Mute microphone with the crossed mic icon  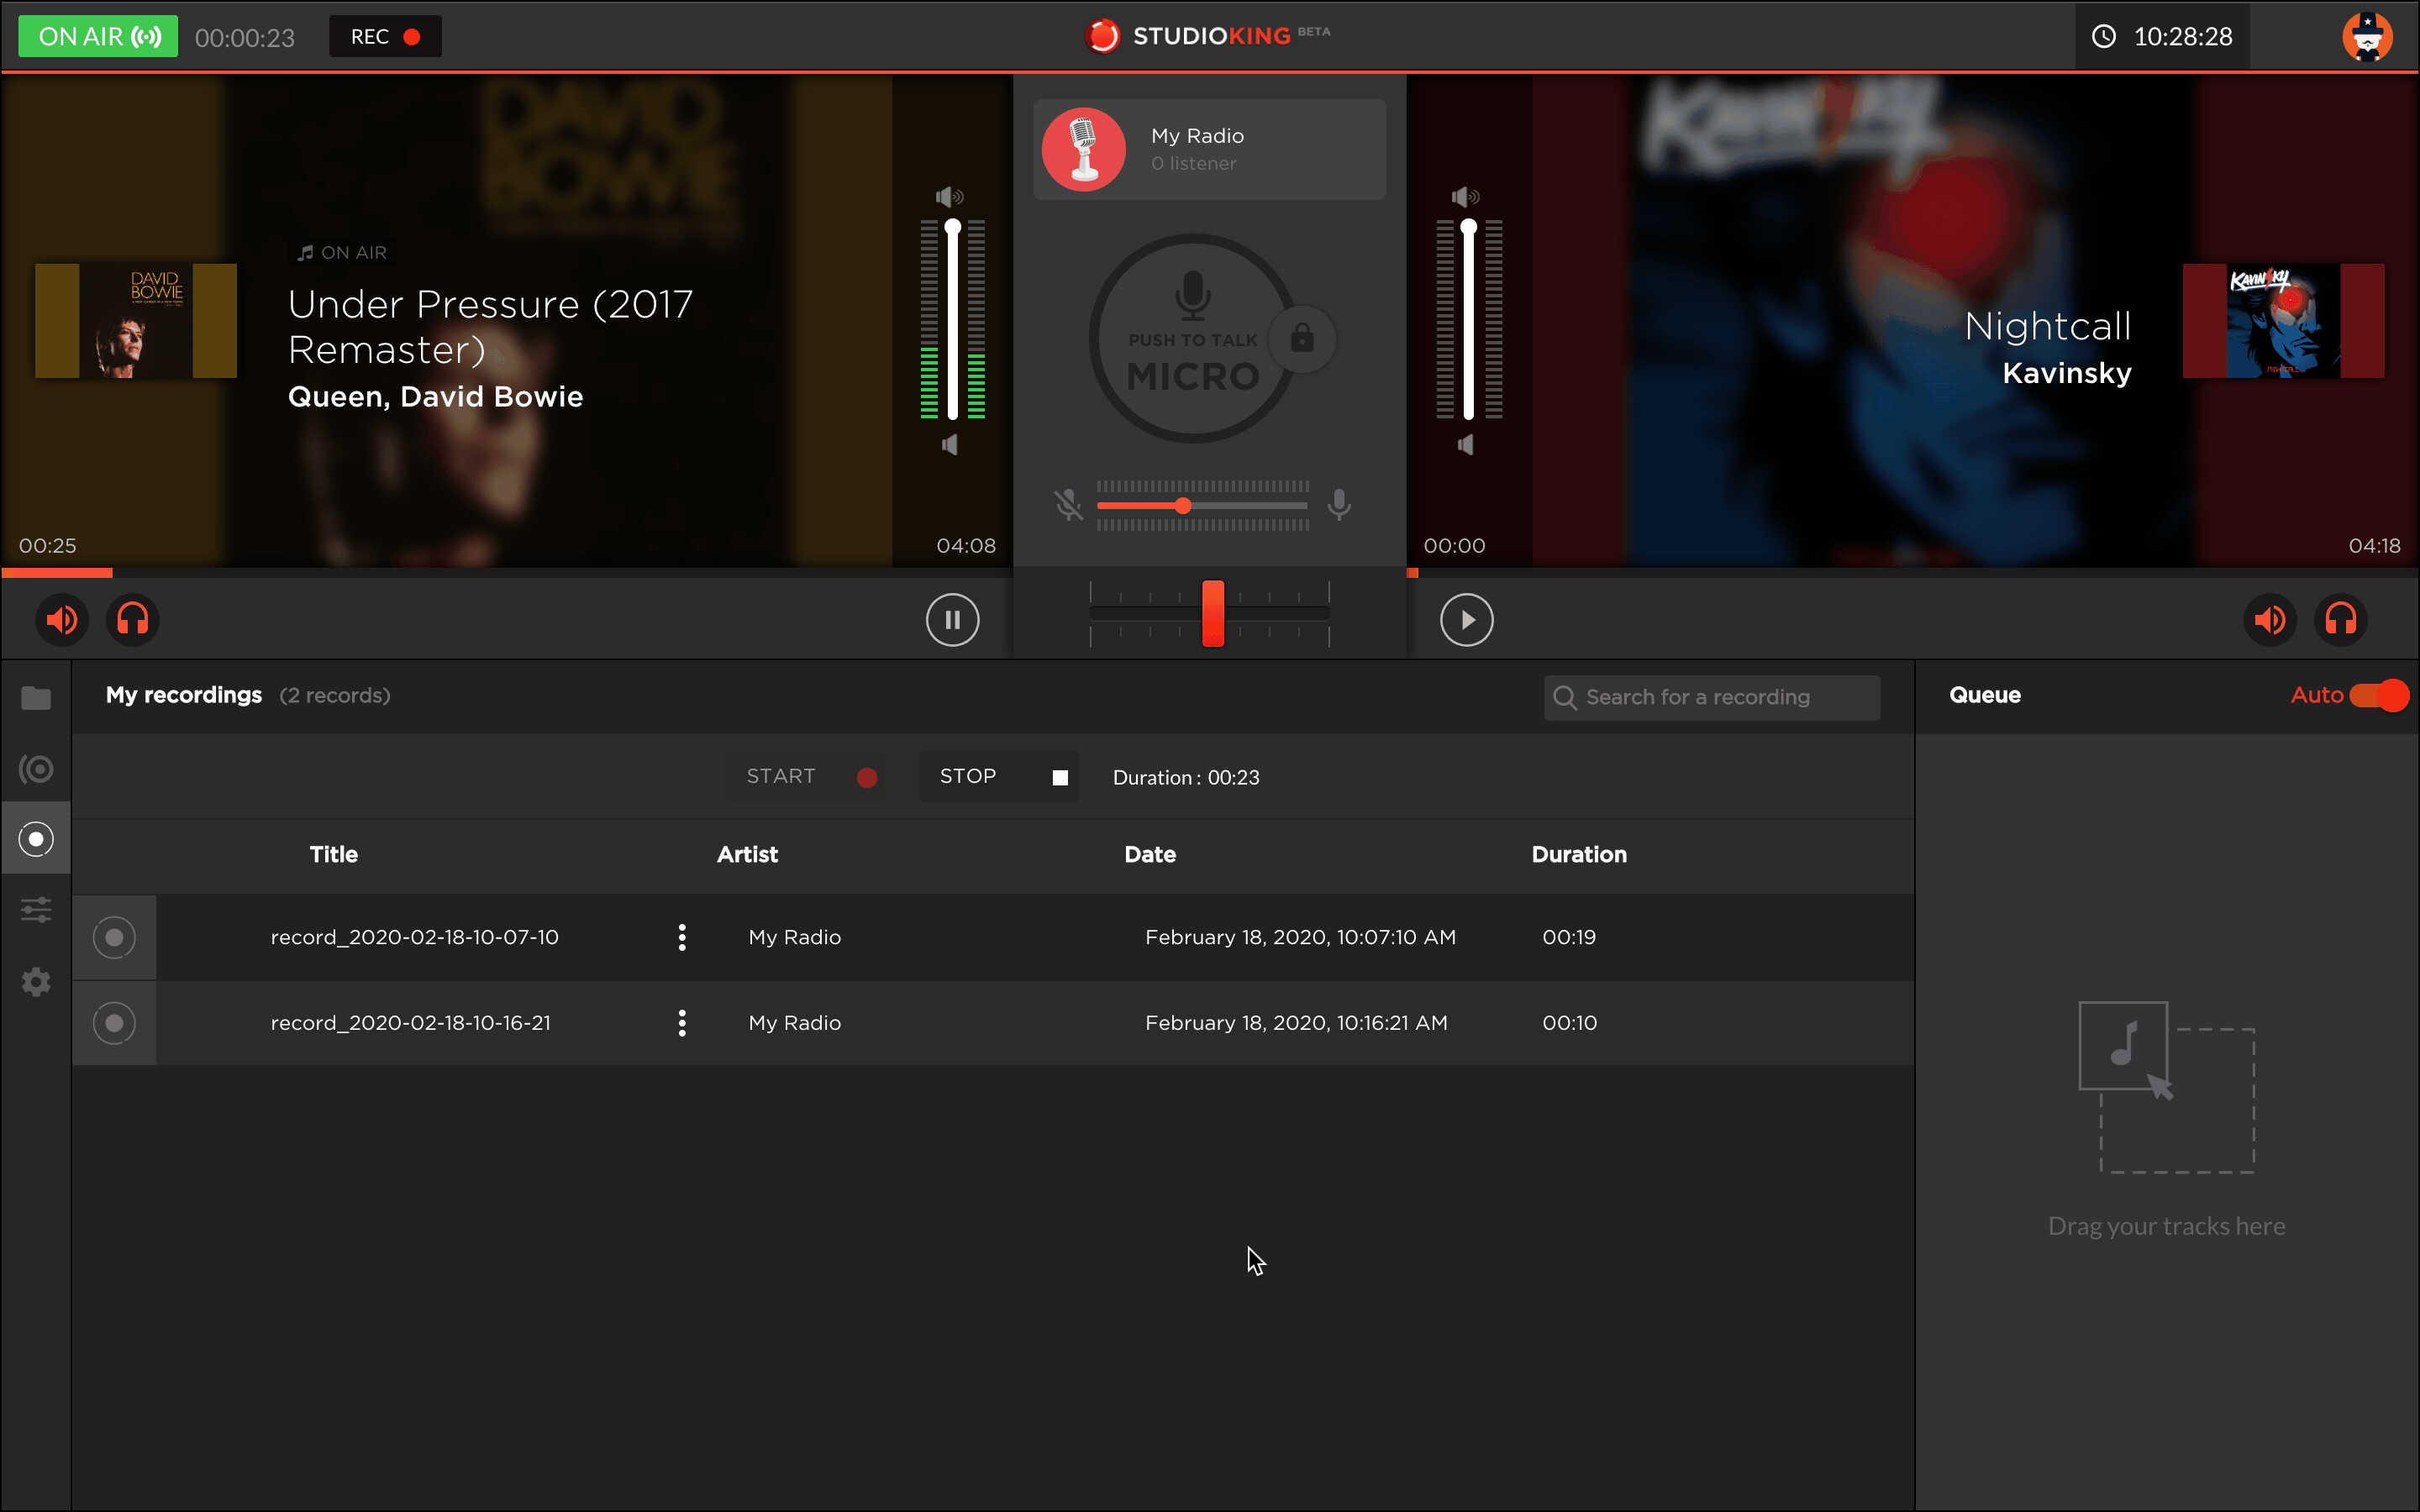[1068, 505]
